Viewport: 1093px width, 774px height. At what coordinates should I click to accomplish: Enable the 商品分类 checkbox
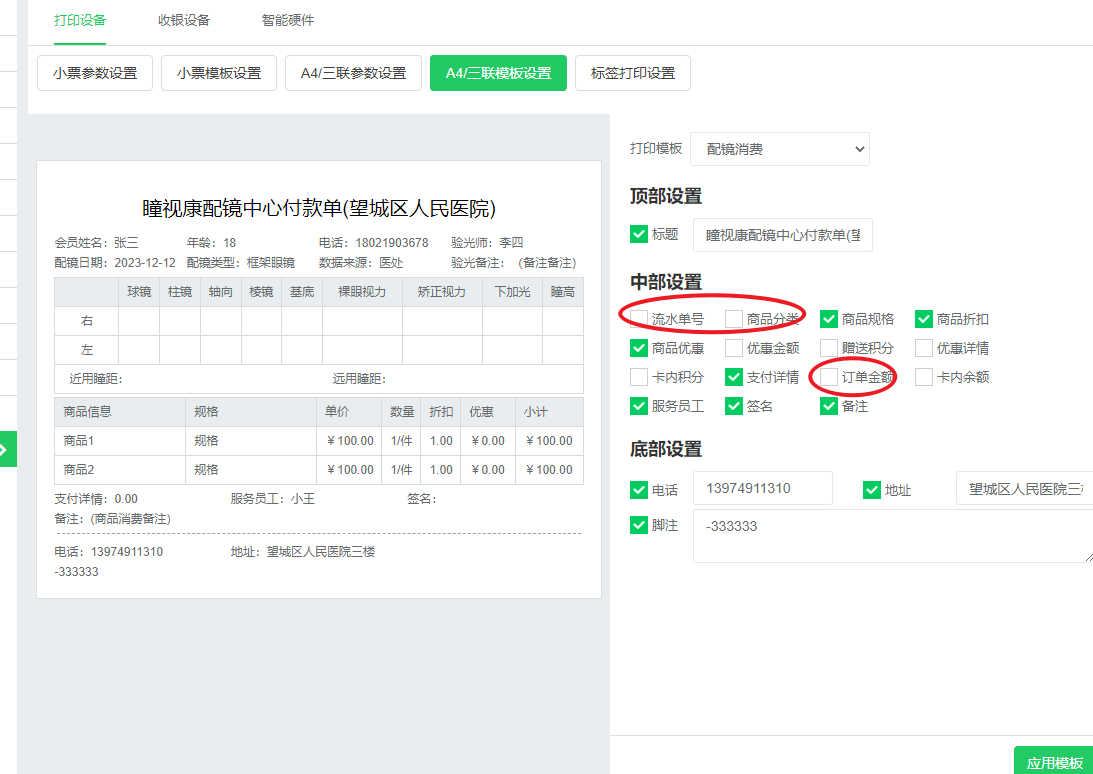(734, 319)
